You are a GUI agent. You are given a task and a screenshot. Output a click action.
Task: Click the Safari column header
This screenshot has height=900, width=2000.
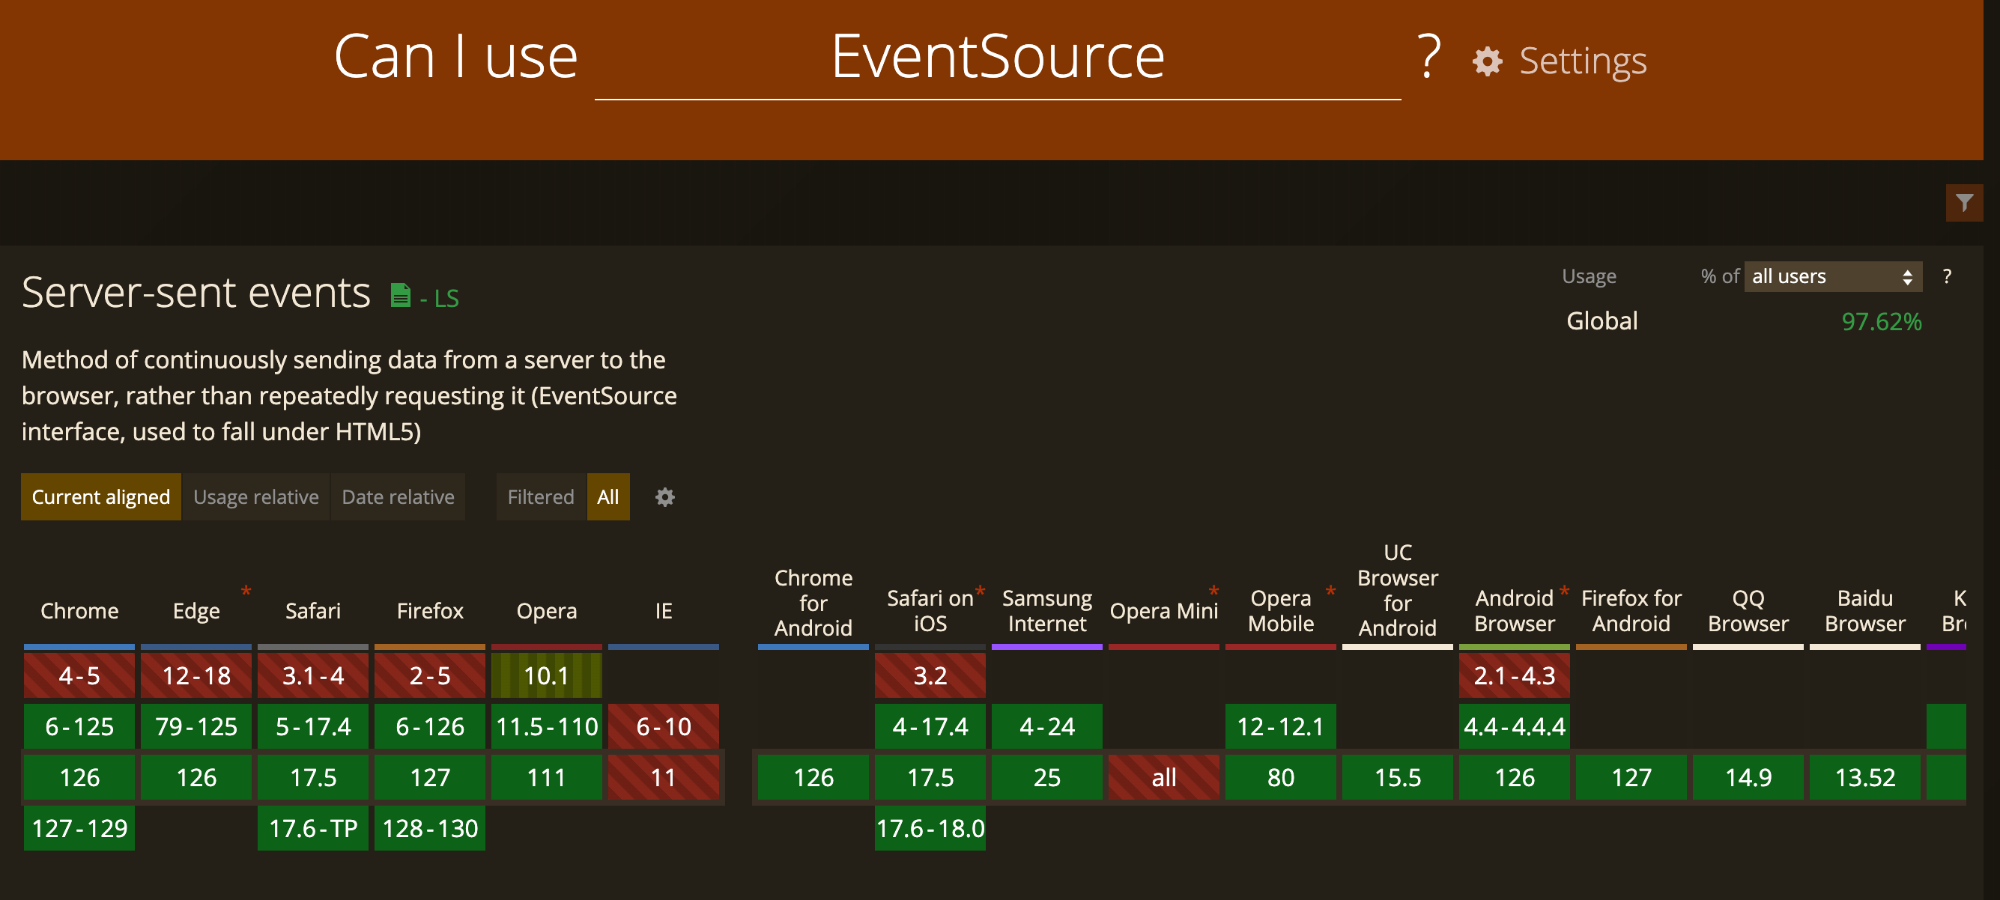click(x=313, y=611)
